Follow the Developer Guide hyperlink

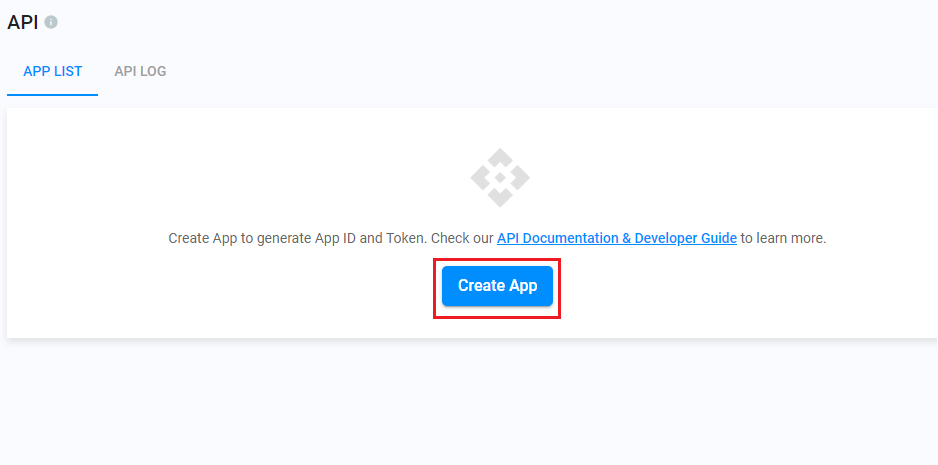[680, 238]
